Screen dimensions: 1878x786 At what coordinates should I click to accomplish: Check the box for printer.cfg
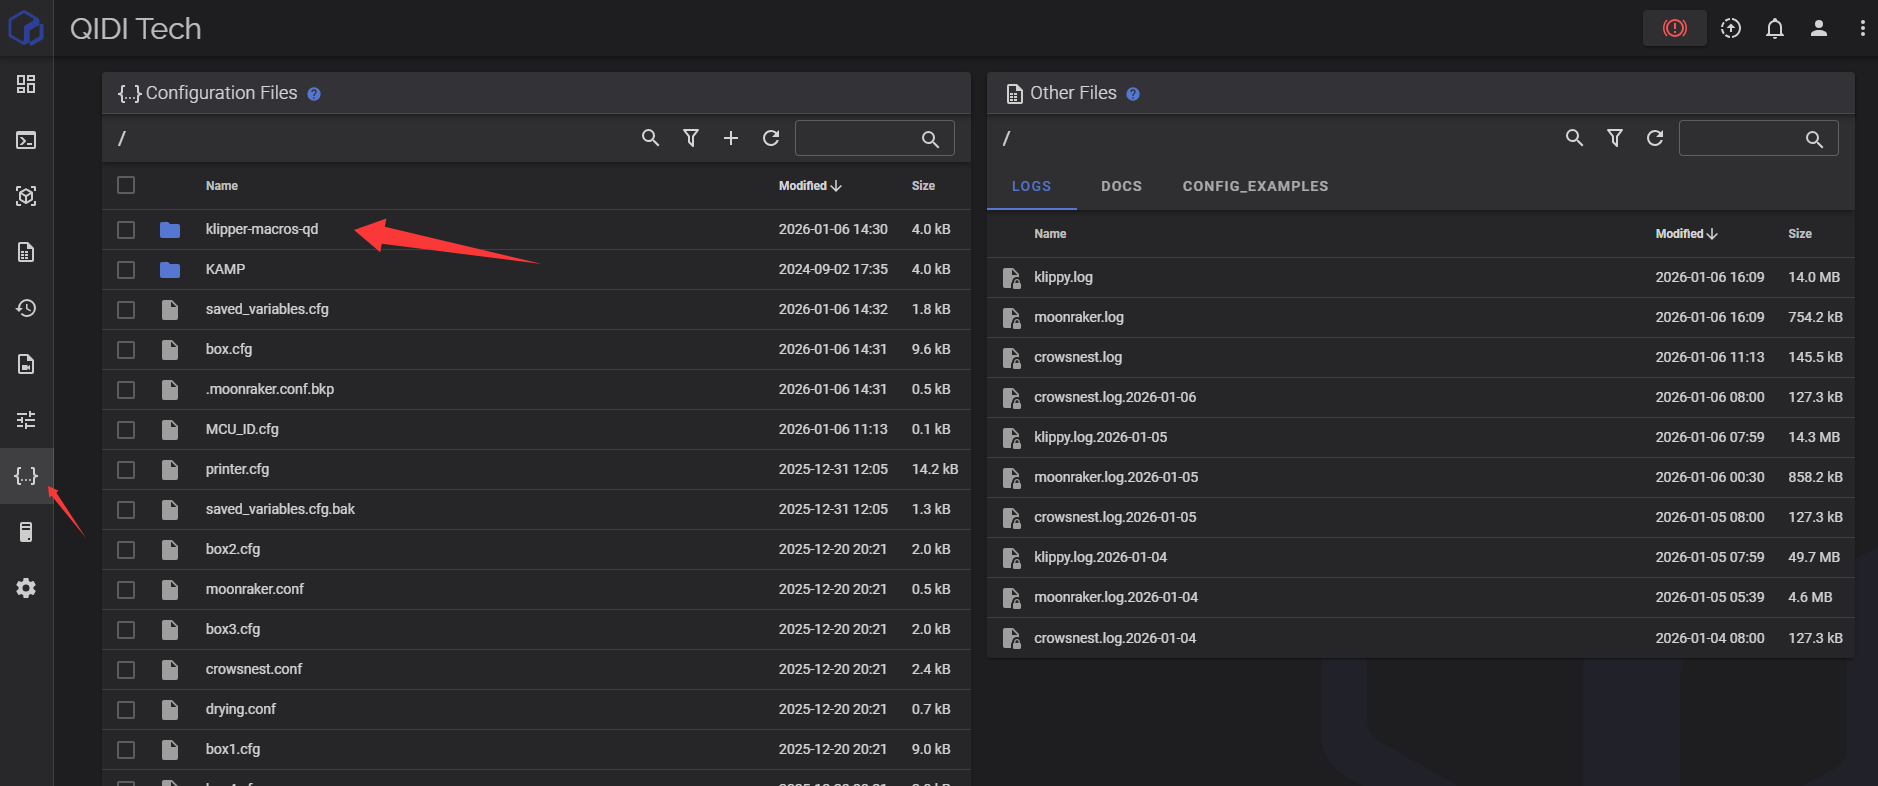point(126,470)
